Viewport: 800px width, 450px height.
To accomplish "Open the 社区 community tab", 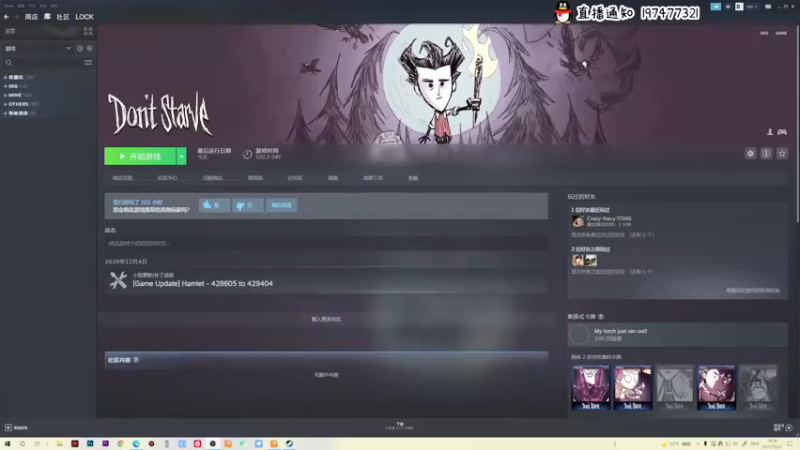I will 63,17.
